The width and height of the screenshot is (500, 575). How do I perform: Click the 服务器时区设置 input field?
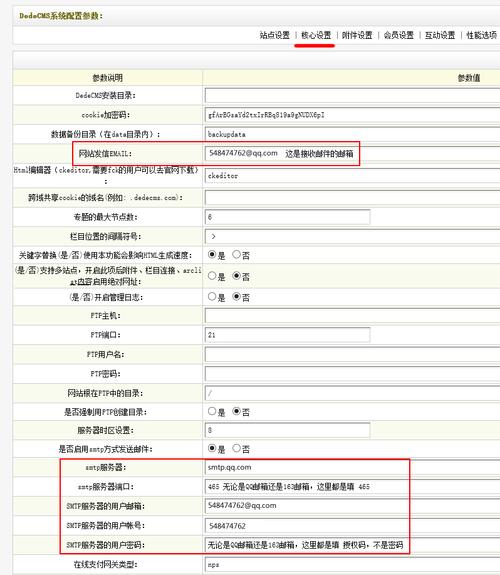pos(287,430)
